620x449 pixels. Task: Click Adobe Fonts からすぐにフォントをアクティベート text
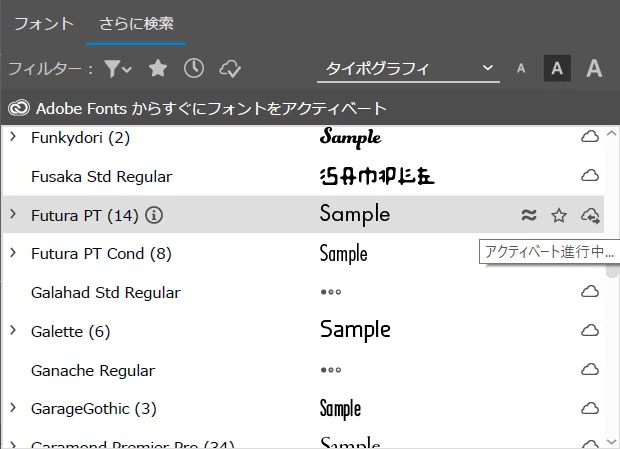pos(211,108)
